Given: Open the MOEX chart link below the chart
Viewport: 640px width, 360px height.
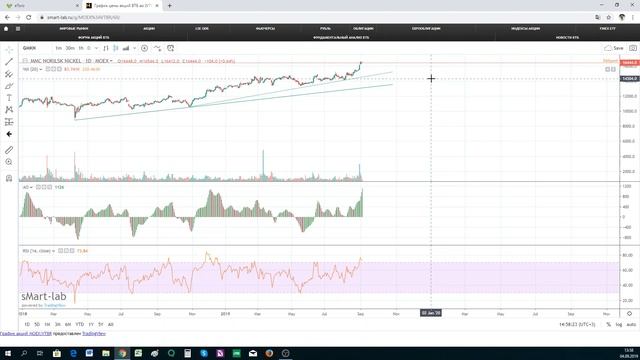Looking at the screenshot, I should (x=26, y=333).
